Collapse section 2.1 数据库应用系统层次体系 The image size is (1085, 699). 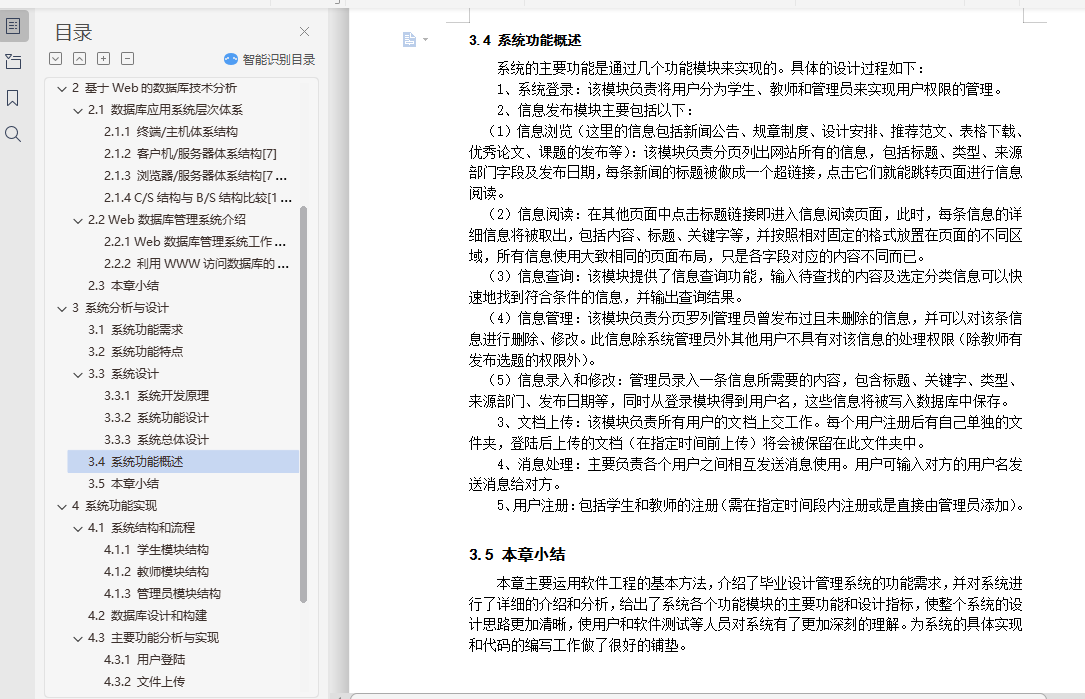78,111
